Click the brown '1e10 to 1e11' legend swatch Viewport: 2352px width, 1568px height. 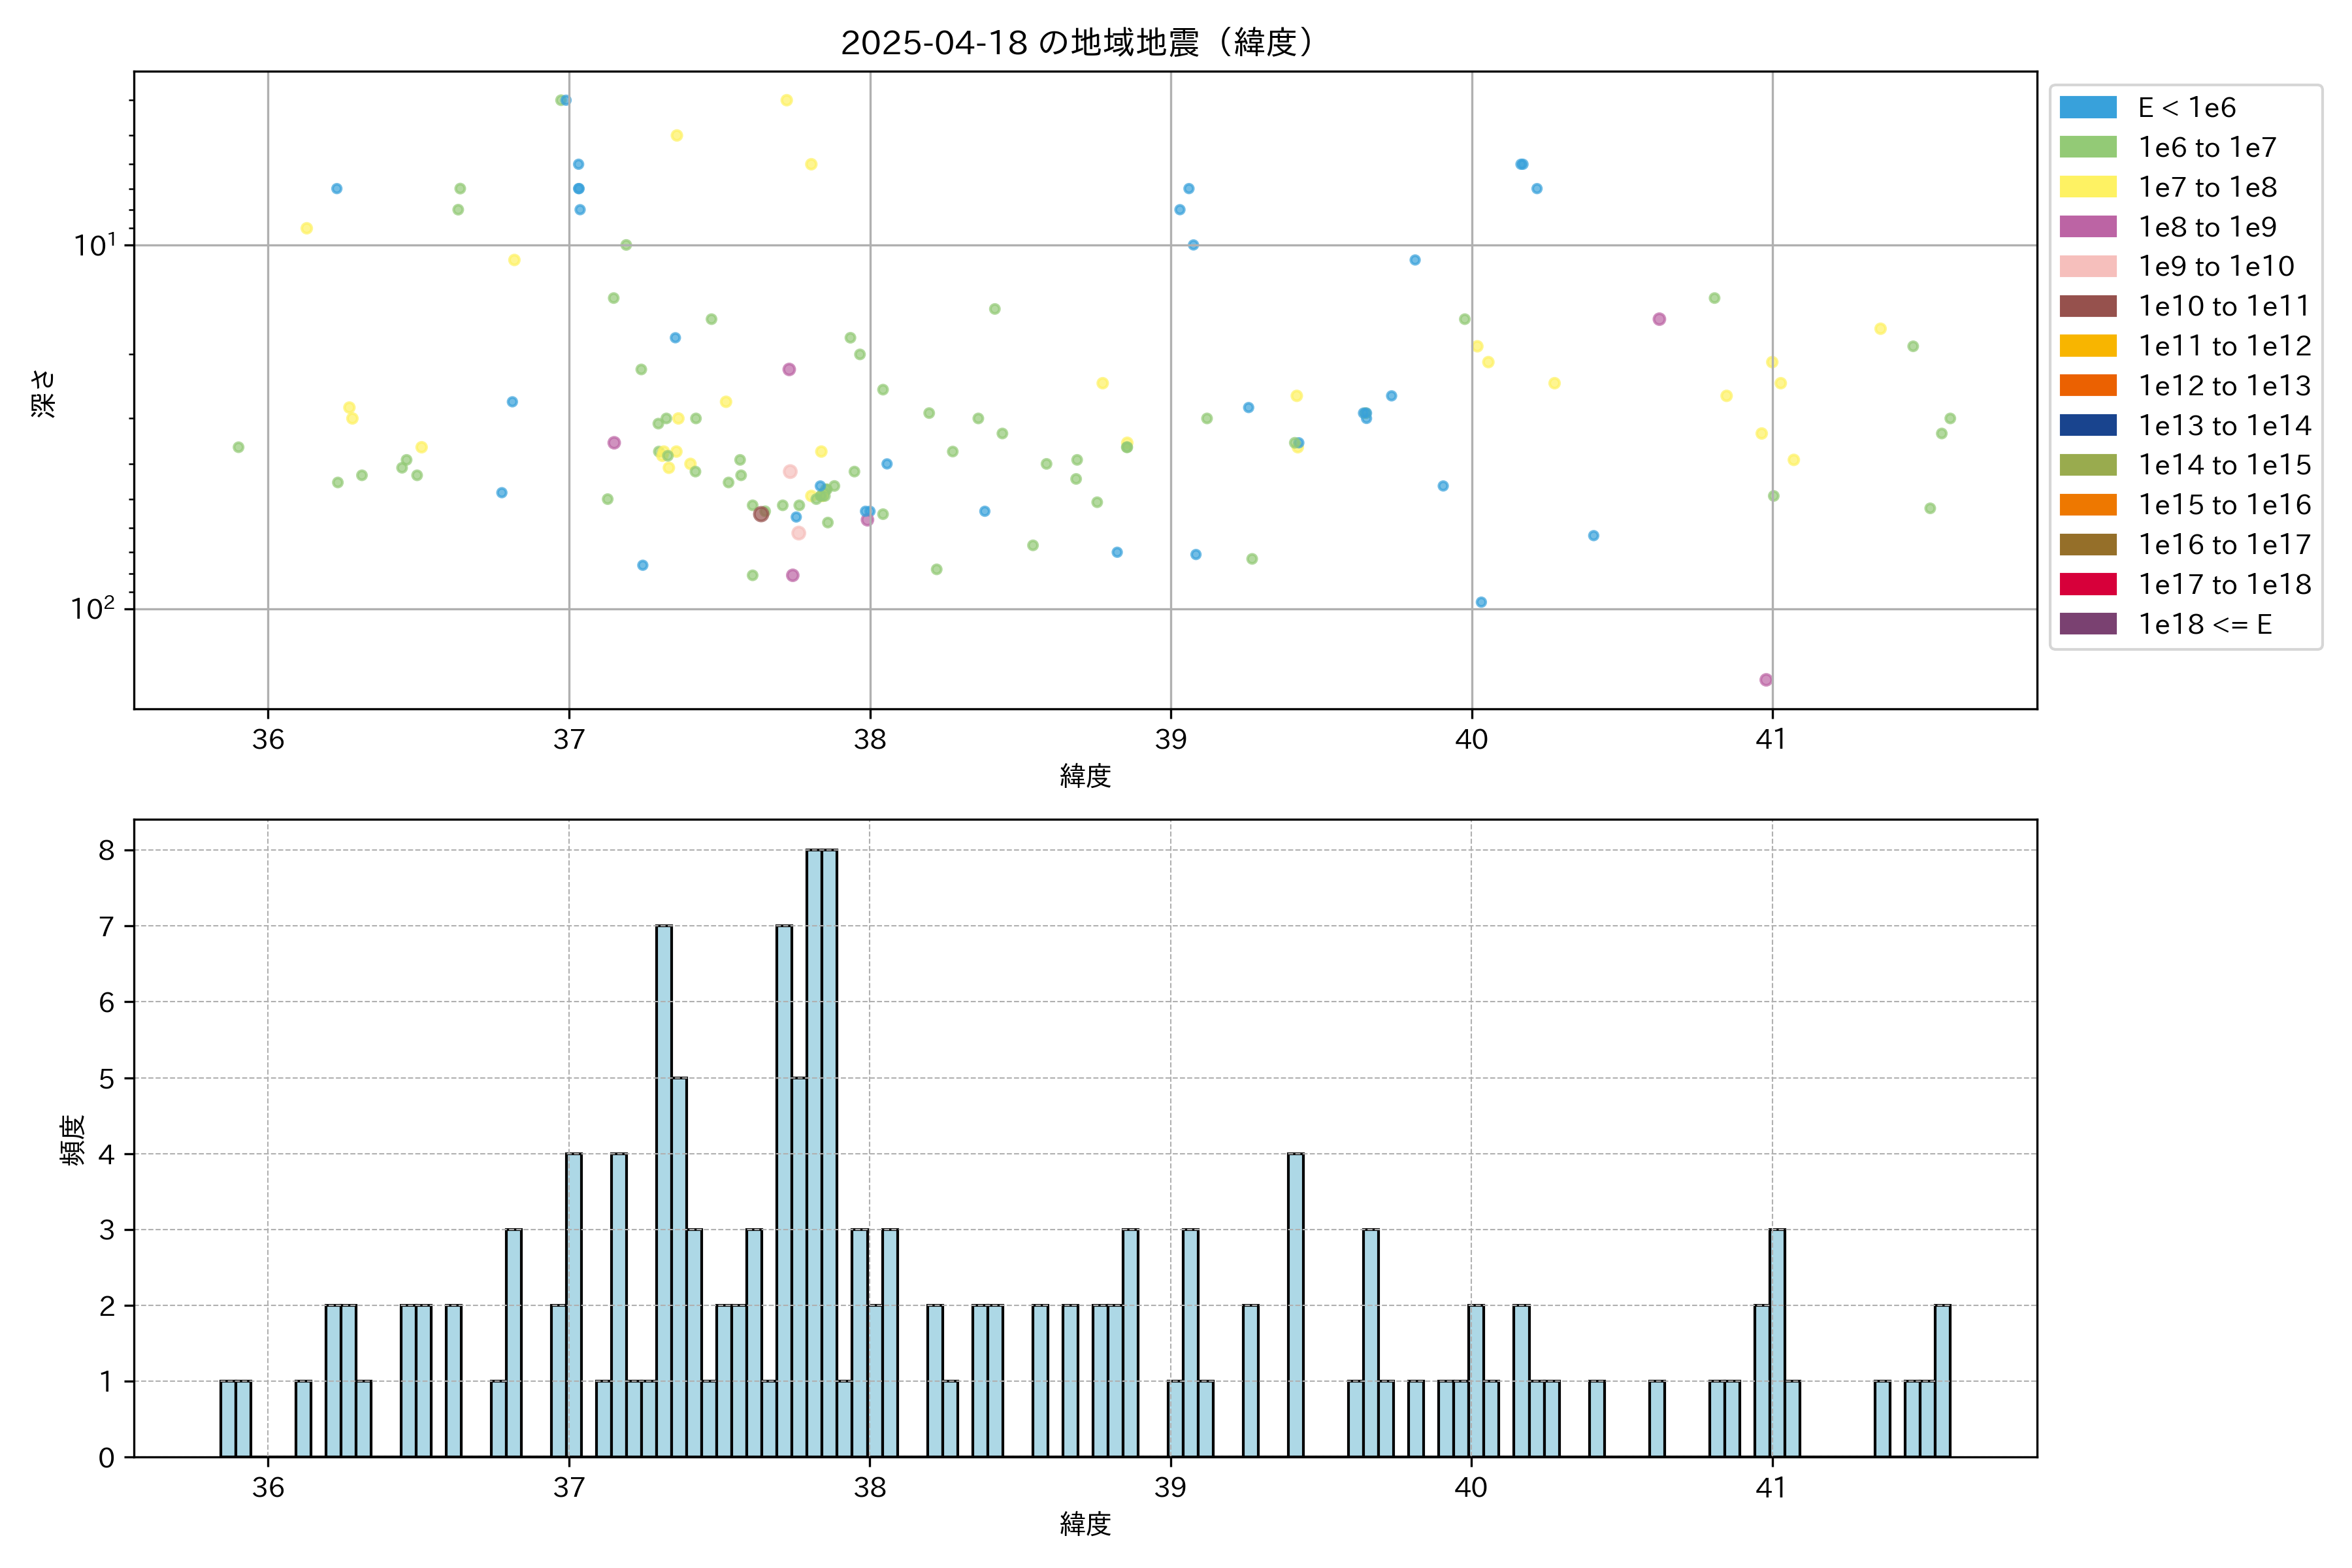coord(2087,306)
